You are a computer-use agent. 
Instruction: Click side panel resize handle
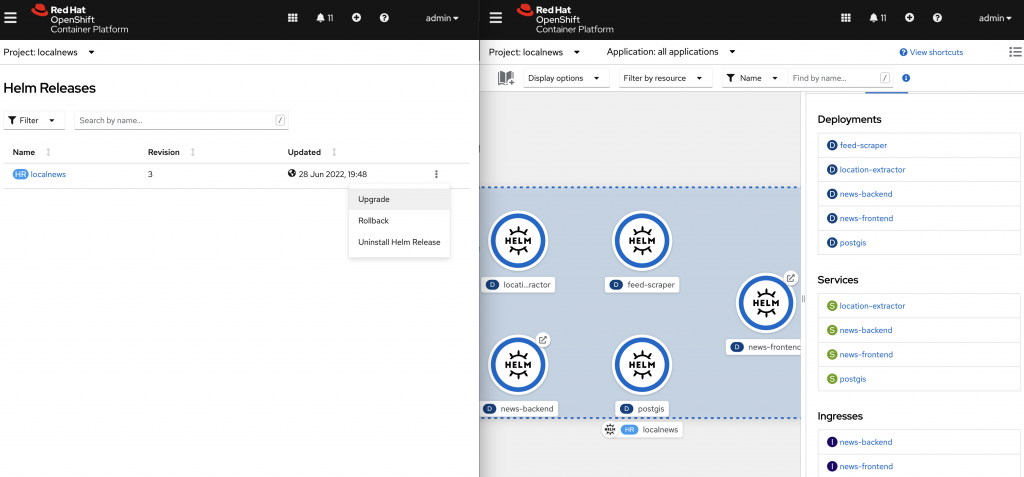click(803, 299)
